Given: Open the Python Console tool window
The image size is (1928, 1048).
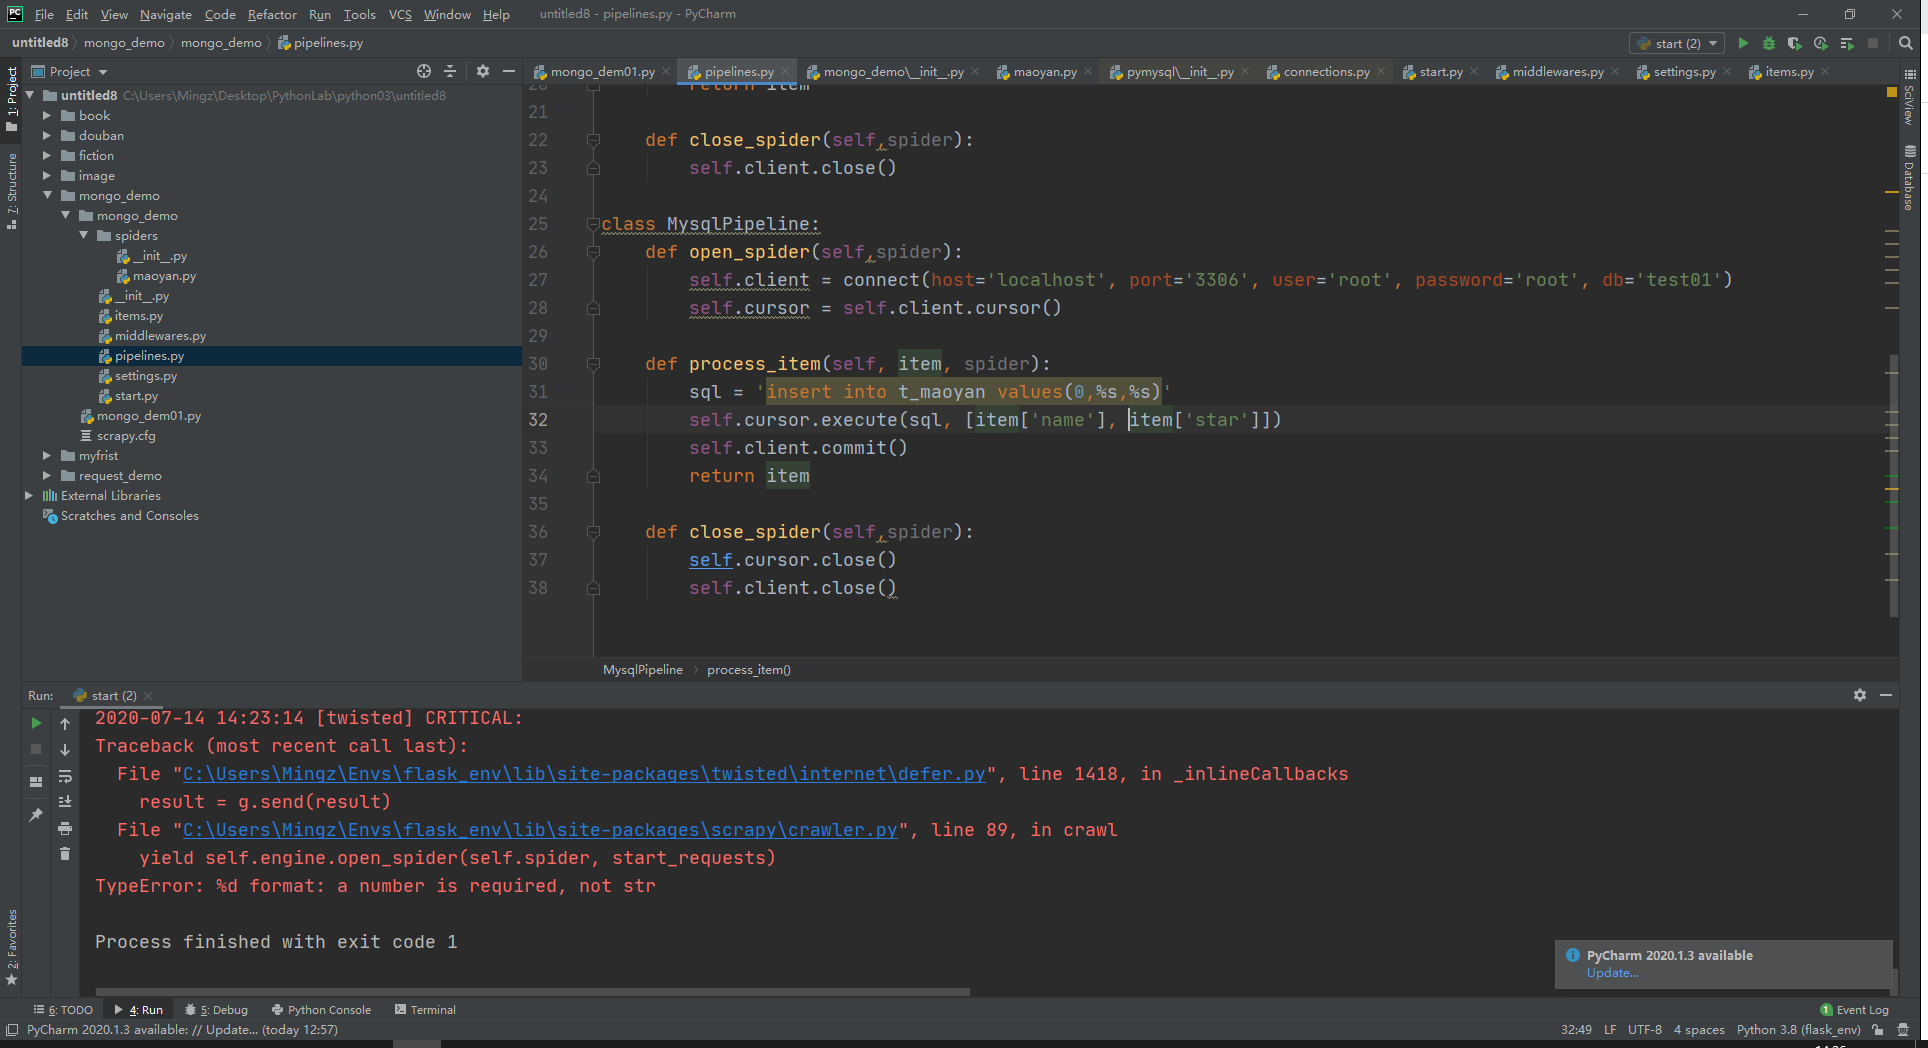Looking at the screenshot, I should coord(321,1010).
